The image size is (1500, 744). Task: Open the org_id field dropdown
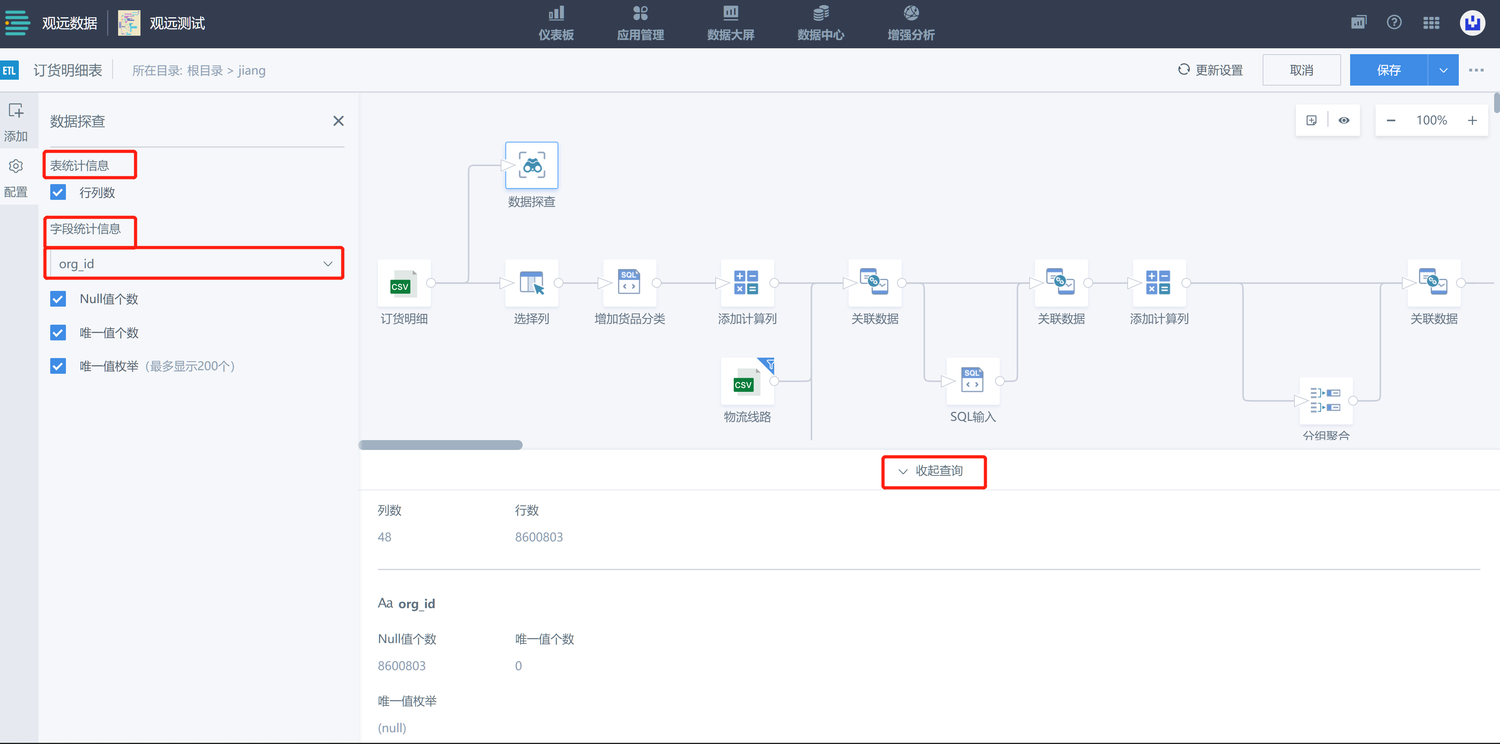pos(194,264)
